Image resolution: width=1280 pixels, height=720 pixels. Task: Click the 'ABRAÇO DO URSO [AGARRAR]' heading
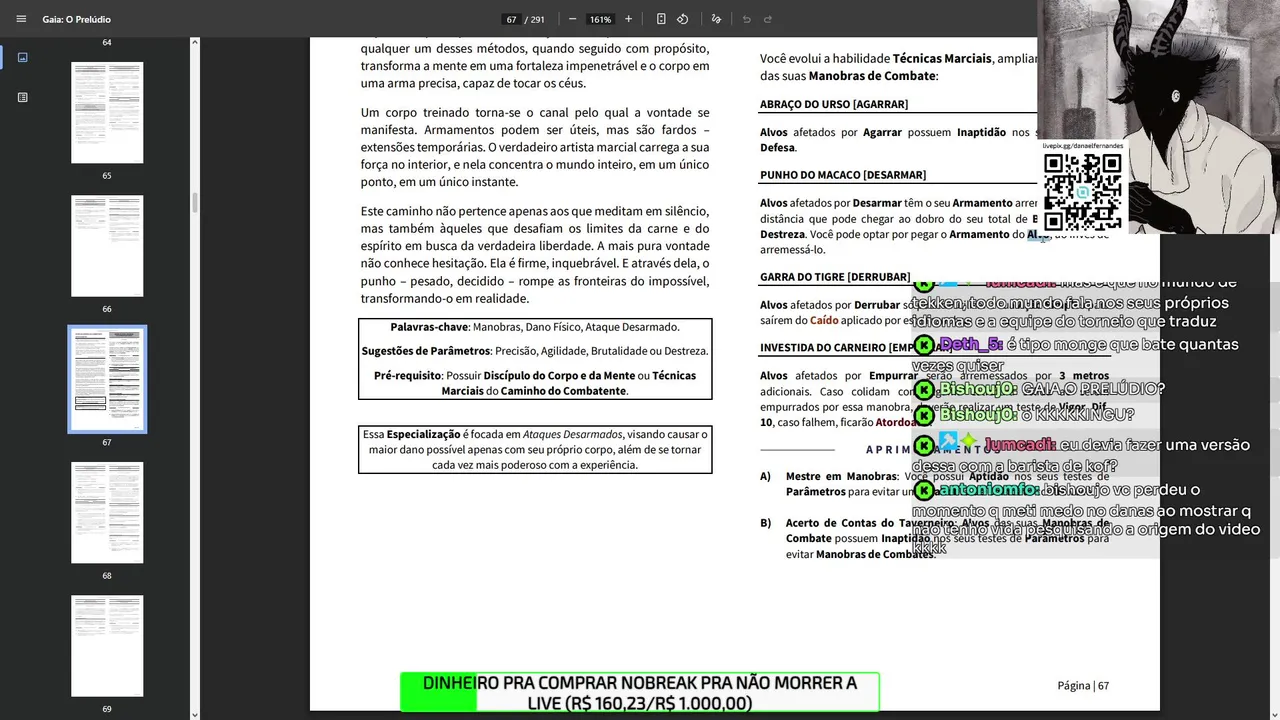point(834,104)
